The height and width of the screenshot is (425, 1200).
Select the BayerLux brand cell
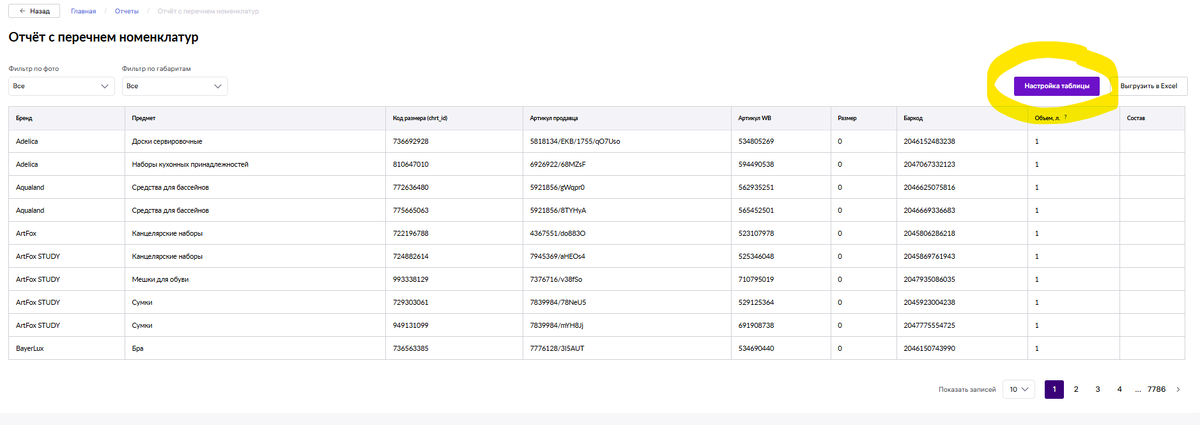pyautogui.click(x=30, y=348)
